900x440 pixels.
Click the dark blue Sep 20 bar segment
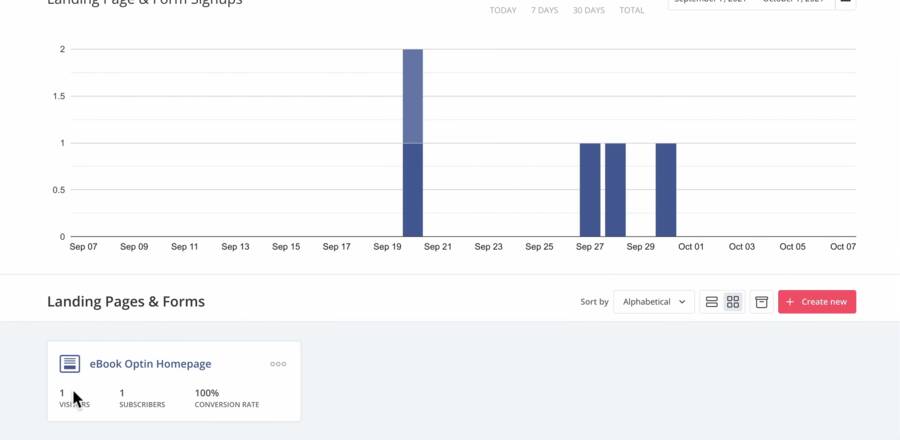point(413,190)
